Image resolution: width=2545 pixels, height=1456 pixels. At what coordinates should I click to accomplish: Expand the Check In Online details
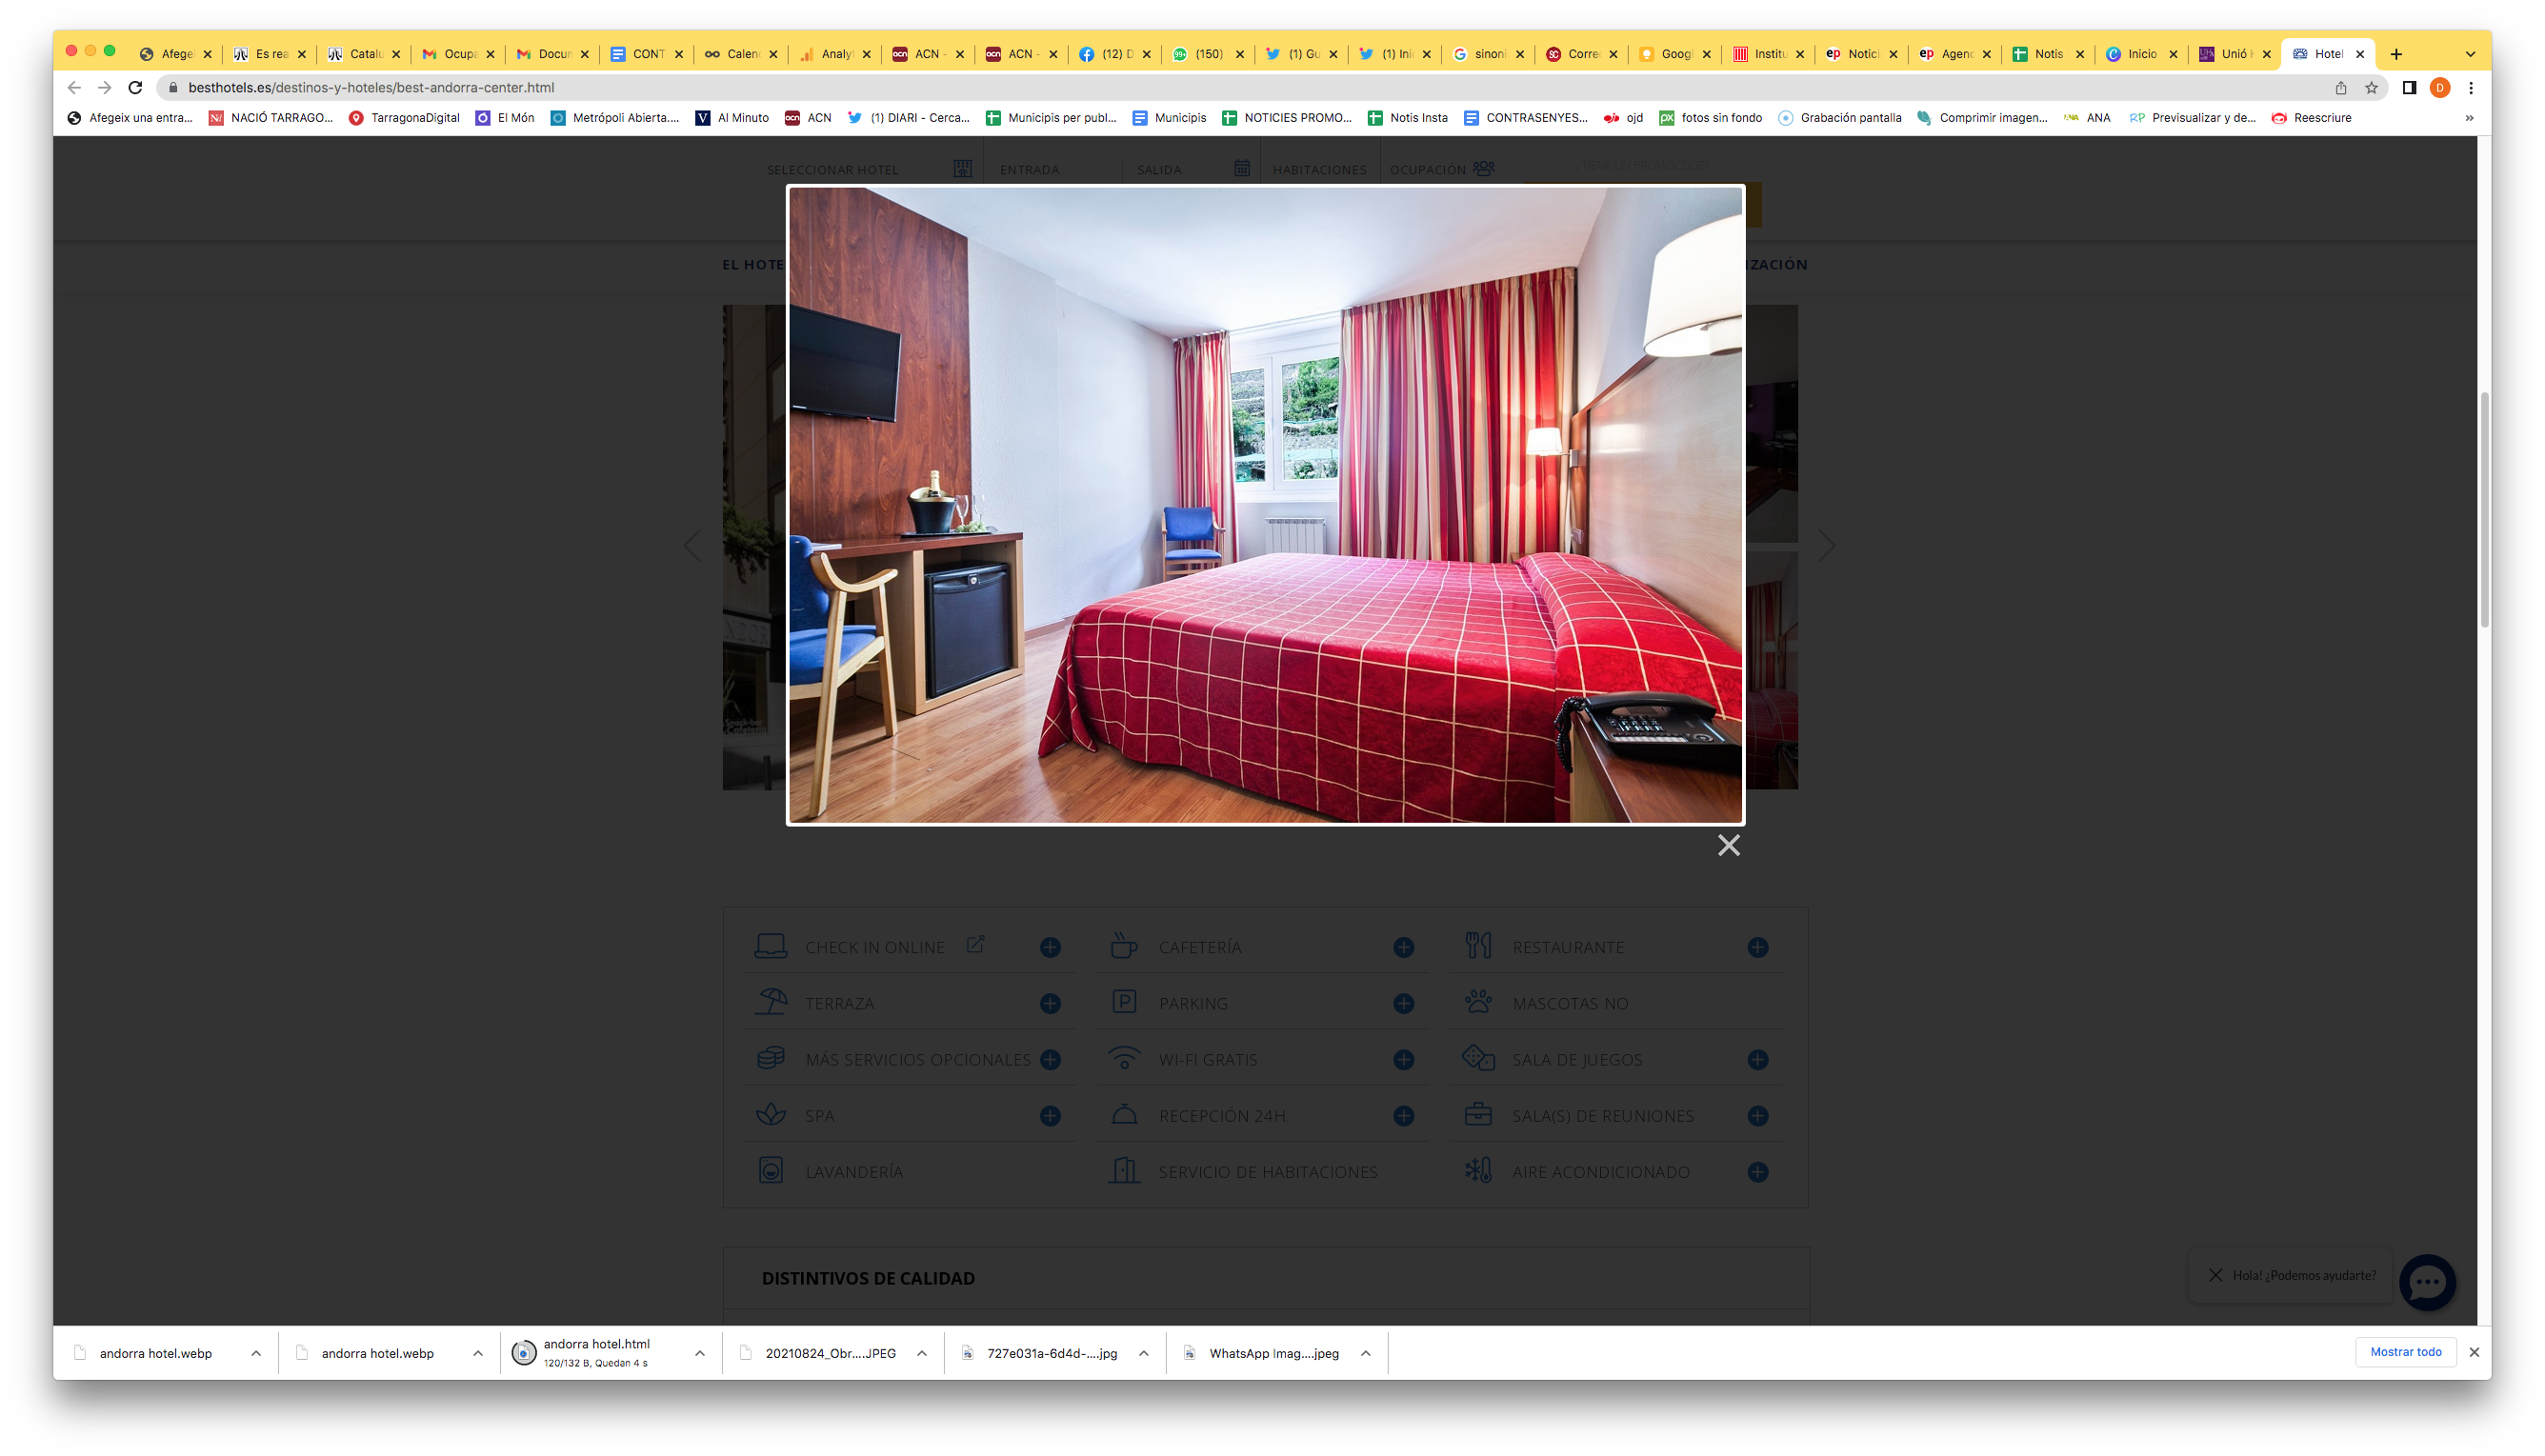1050,947
